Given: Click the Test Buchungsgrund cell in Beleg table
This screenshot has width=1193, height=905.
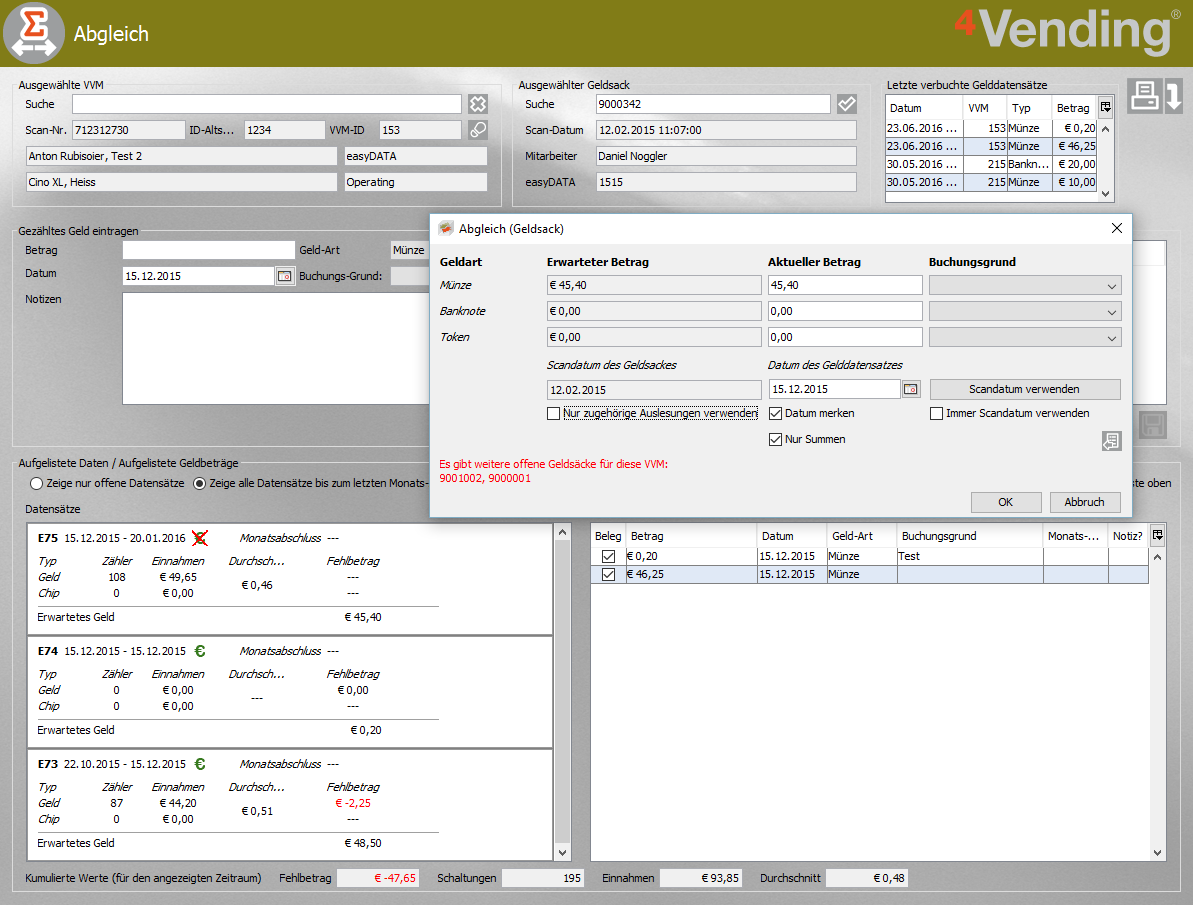Looking at the screenshot, I should pyautogui.click(x=969, y=556).
